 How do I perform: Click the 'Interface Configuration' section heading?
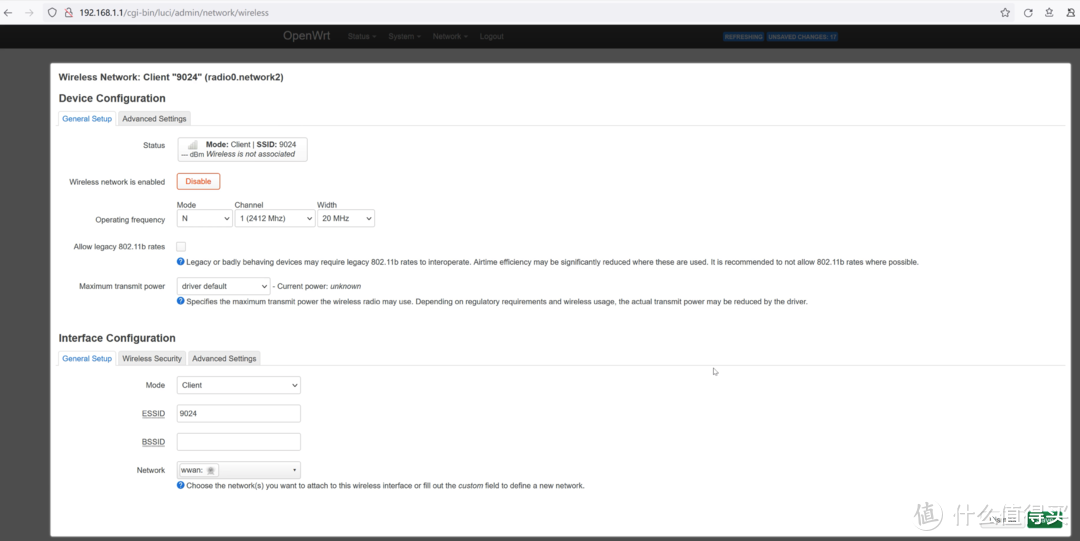tap(117, 338)
